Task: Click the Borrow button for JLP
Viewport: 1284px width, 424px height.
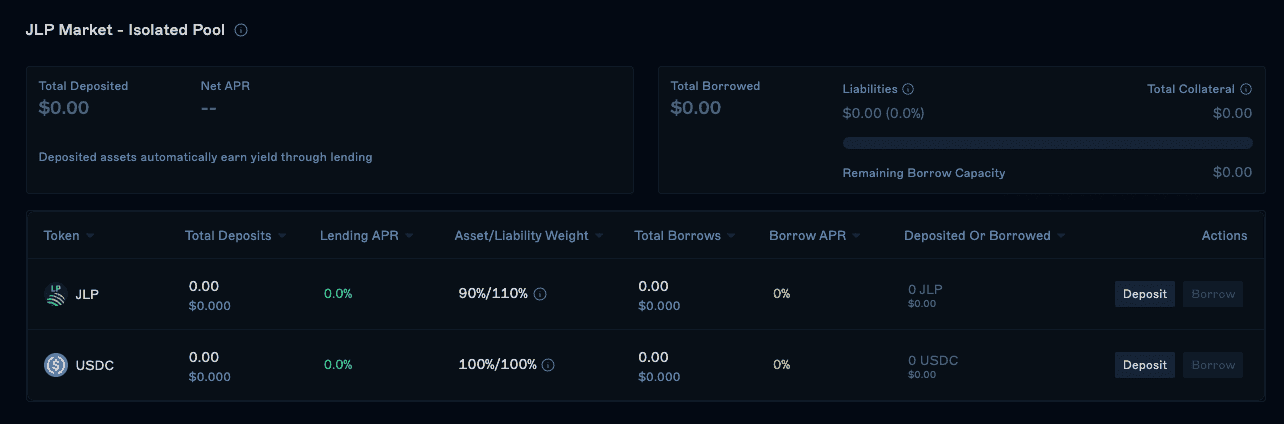Action: click(1213, 294)
